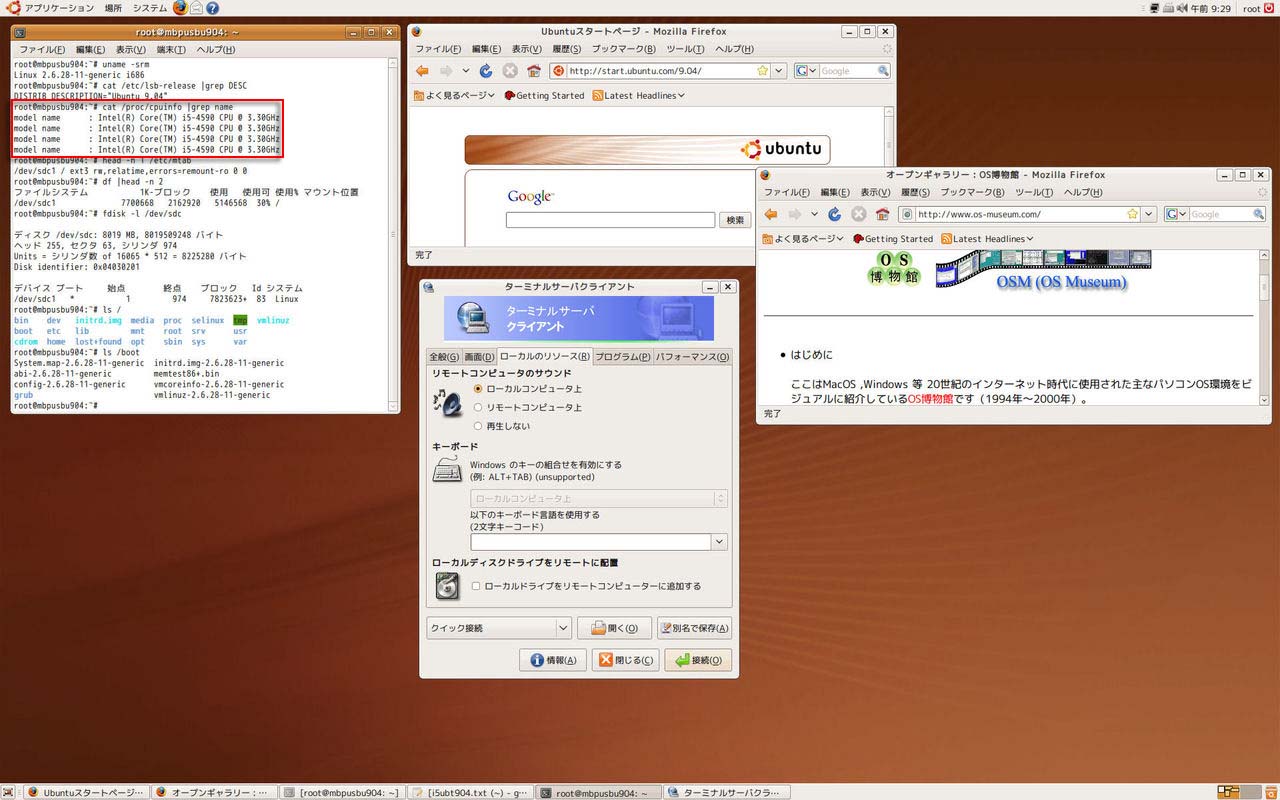The image size is (1280, 800).
Task: Launch Firefox from the top panel icon
Action: click(180, 8)
